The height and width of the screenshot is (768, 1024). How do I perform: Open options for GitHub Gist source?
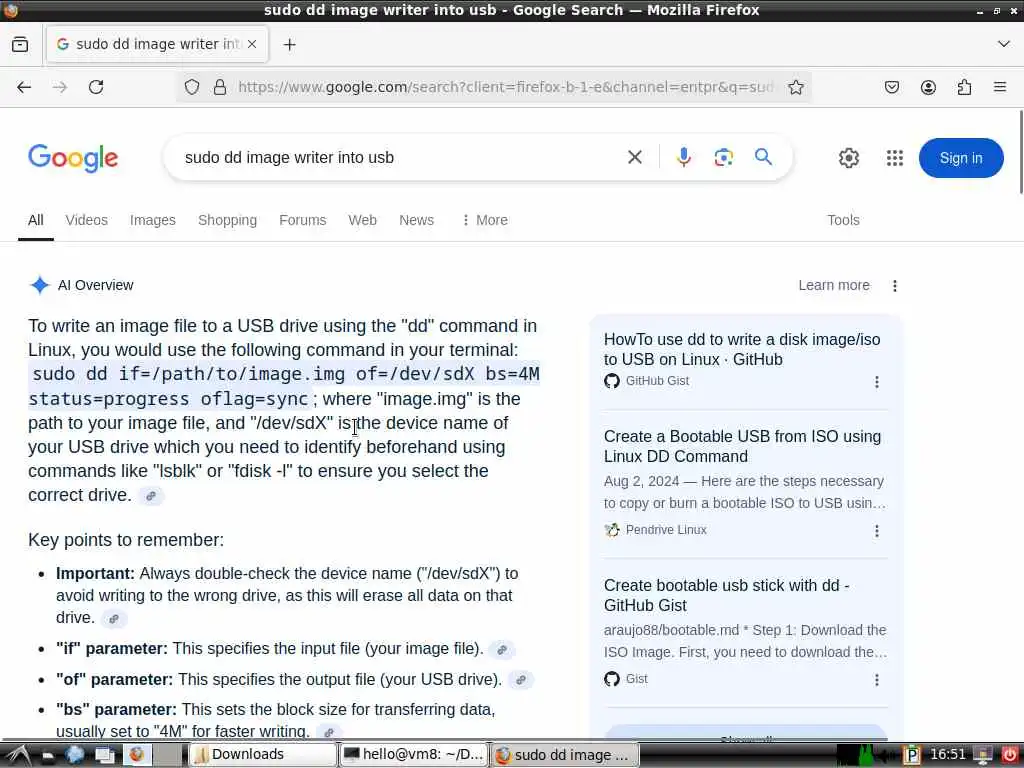[x=876, y=382]
